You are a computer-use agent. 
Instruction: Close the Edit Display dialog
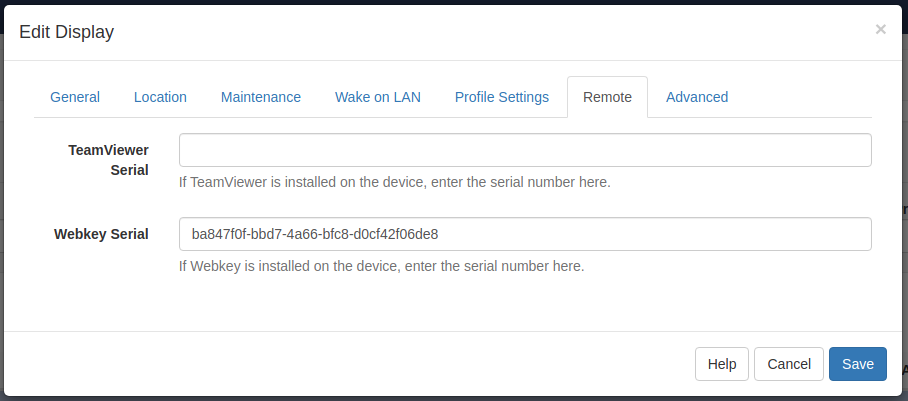(880, 30)
